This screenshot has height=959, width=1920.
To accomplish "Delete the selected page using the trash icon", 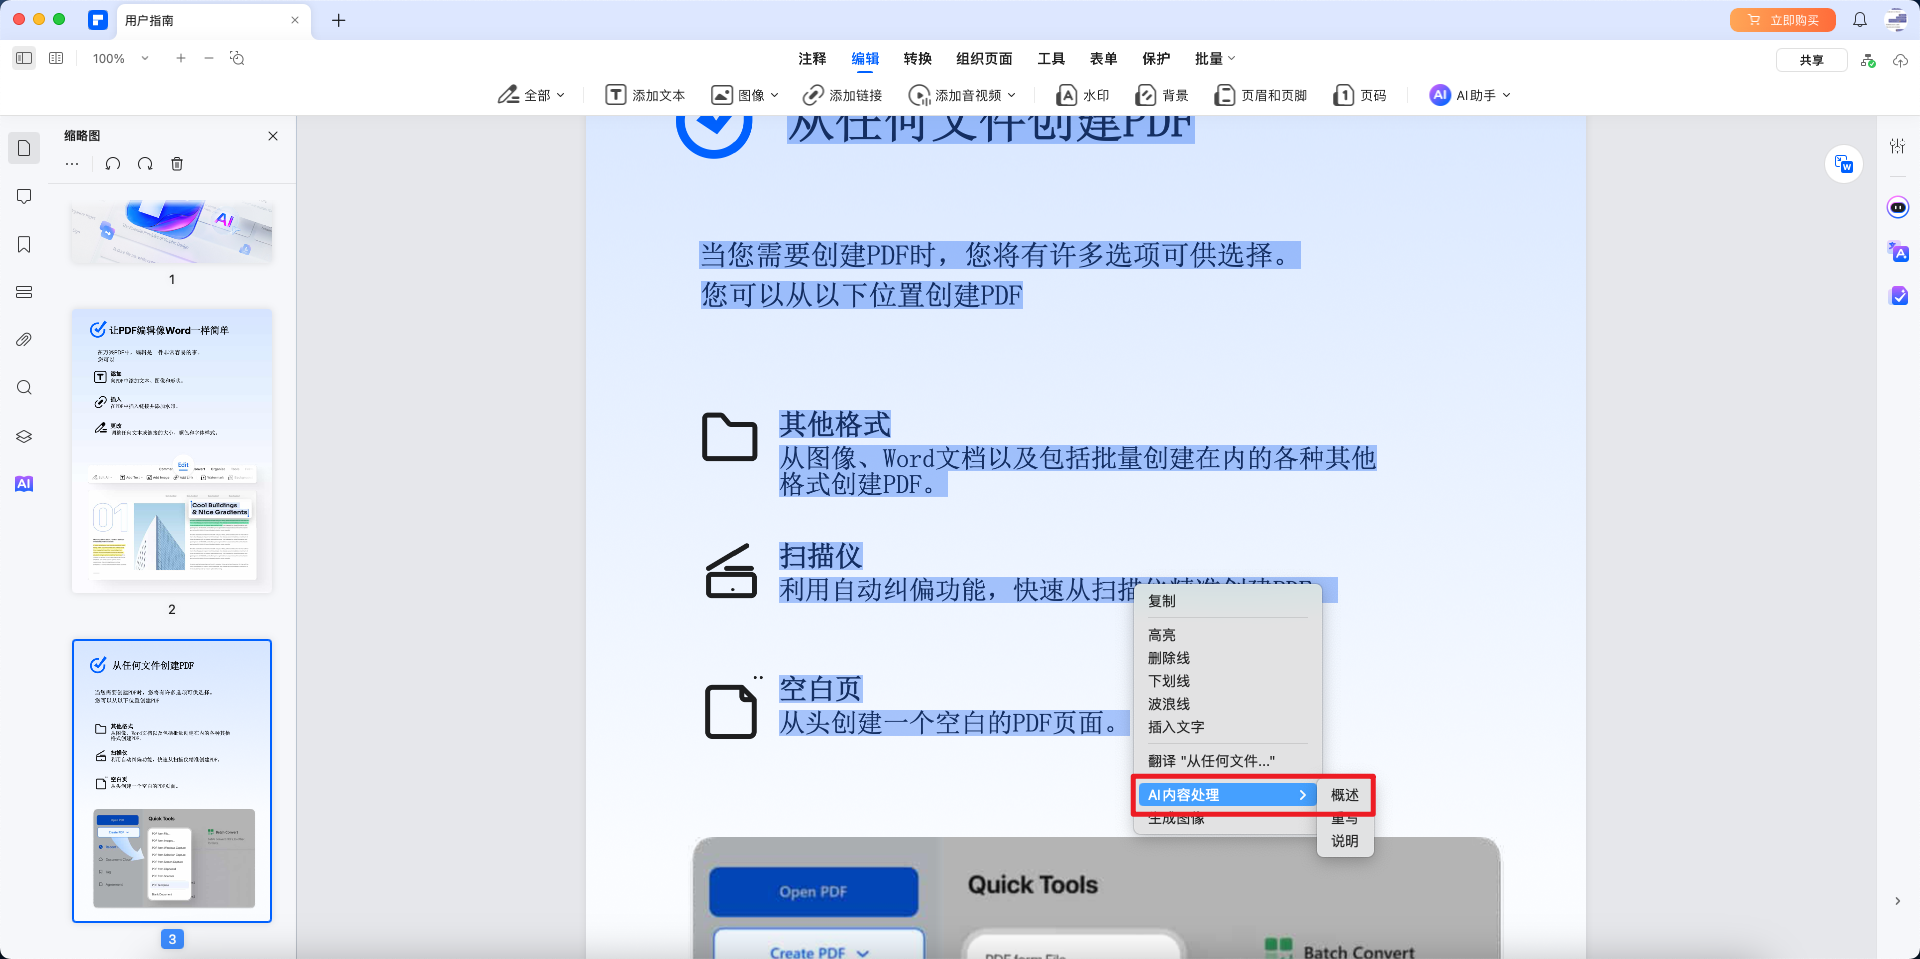I will pyautogui.click(x=177, y=163).
